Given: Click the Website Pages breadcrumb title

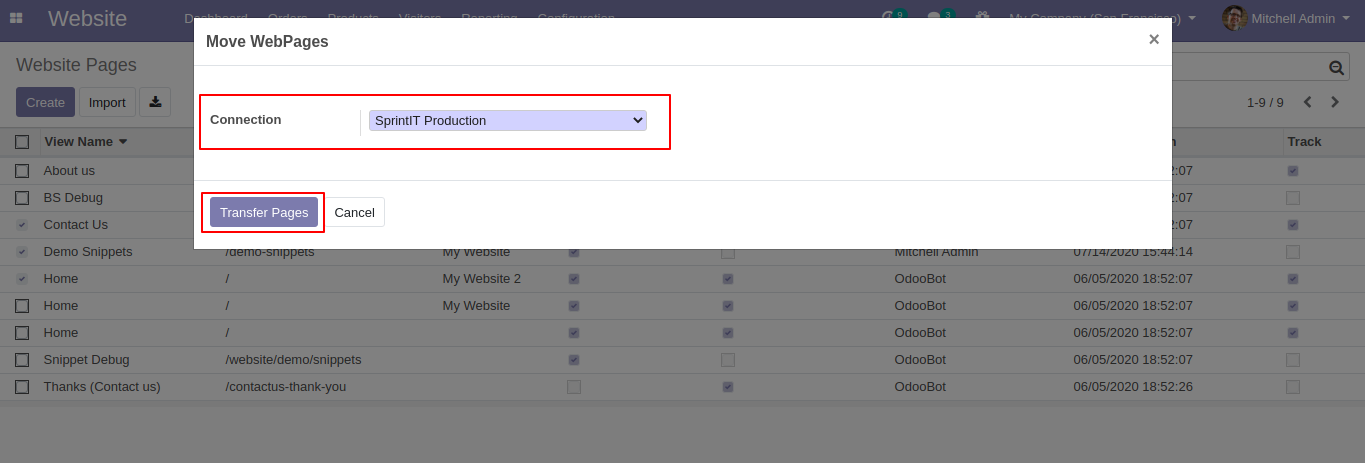Looking at the screenshot, I should click(x=76, y=65).
